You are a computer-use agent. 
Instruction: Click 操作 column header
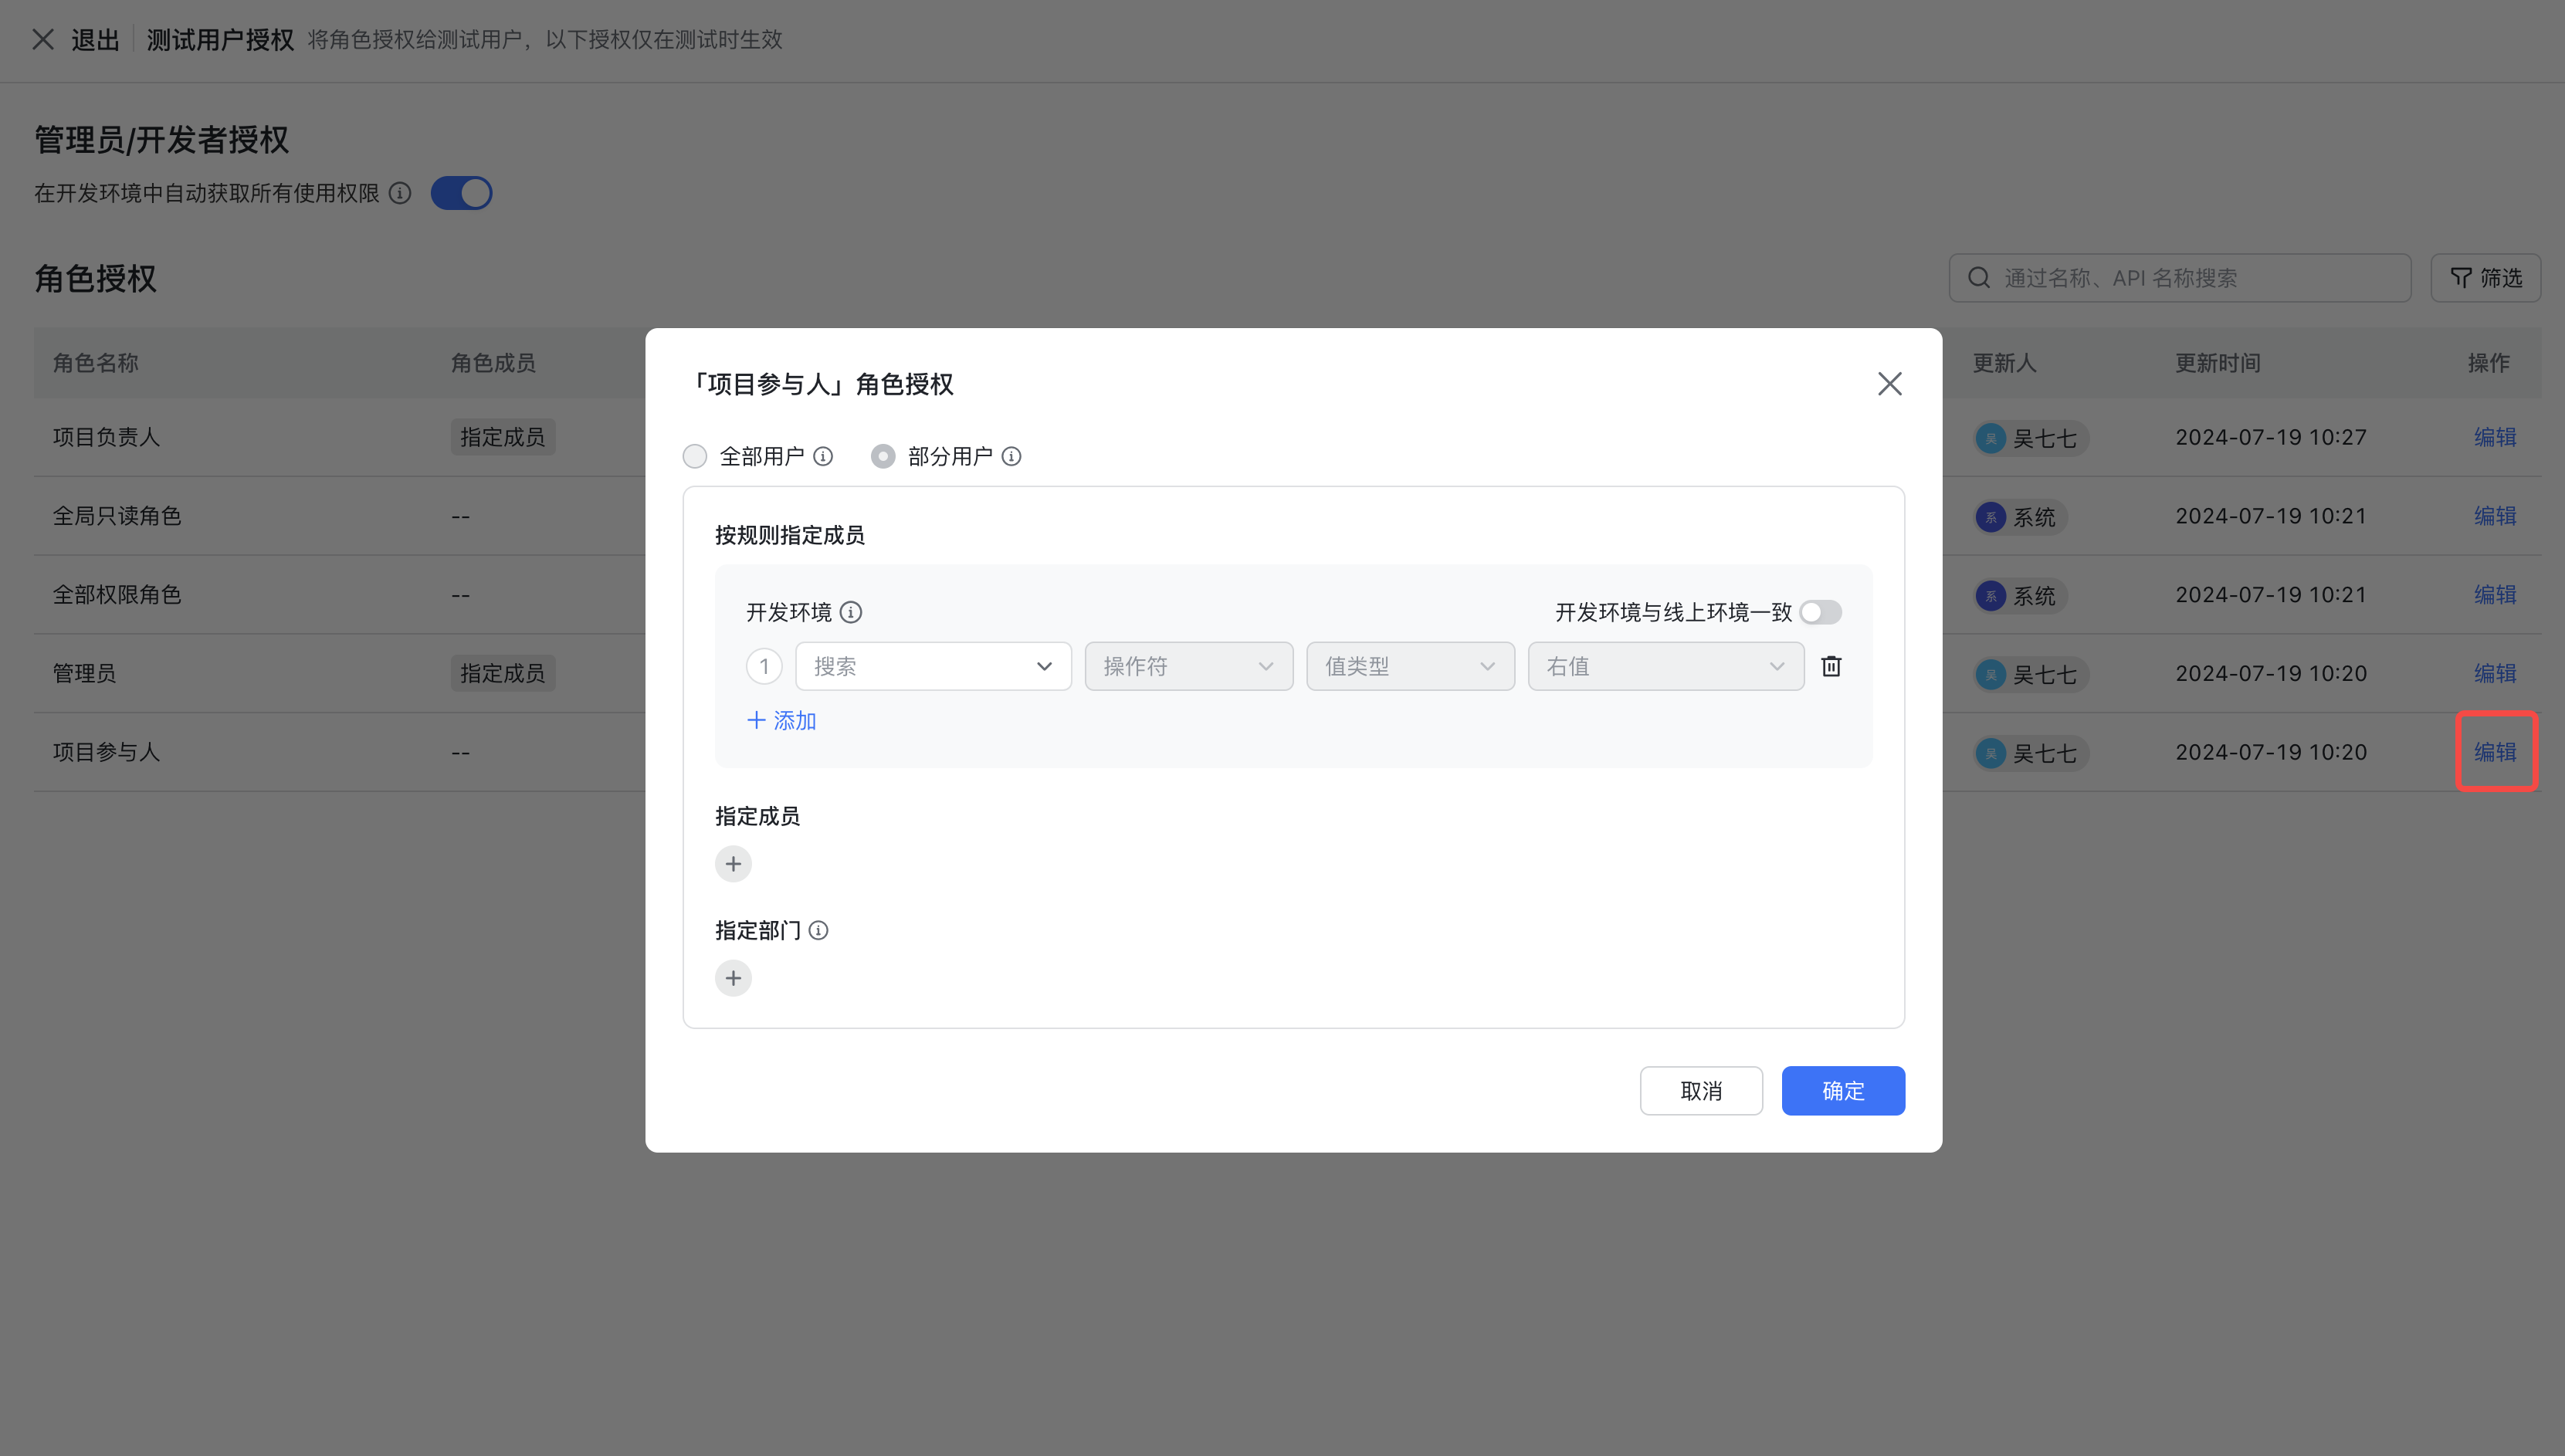click(2488, 363)
